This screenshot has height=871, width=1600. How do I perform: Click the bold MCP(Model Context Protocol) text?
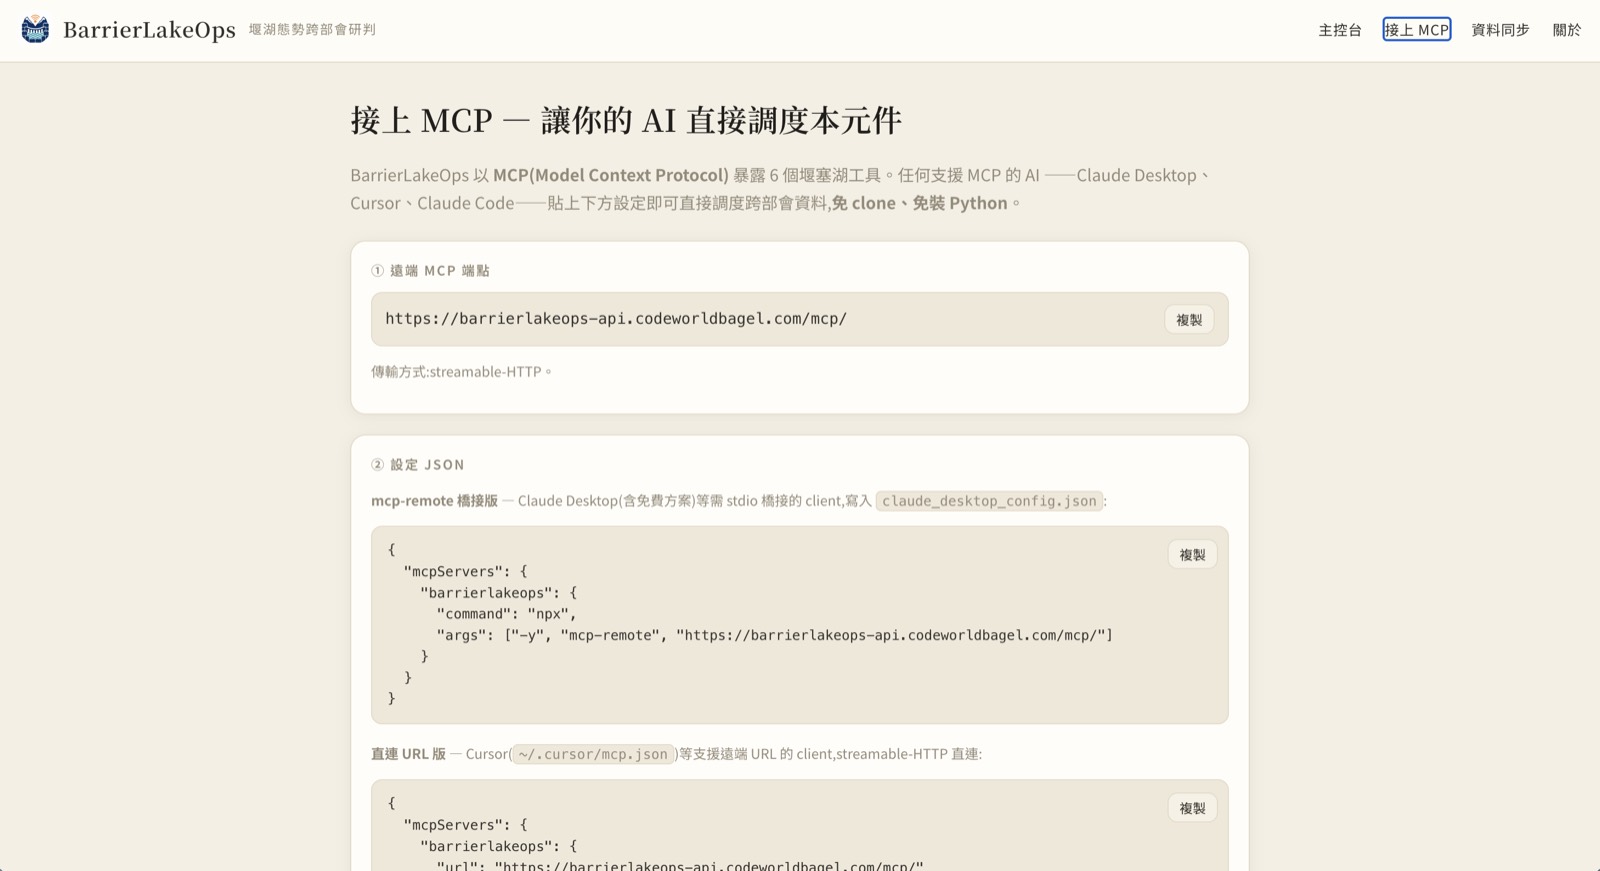point(611,175)
